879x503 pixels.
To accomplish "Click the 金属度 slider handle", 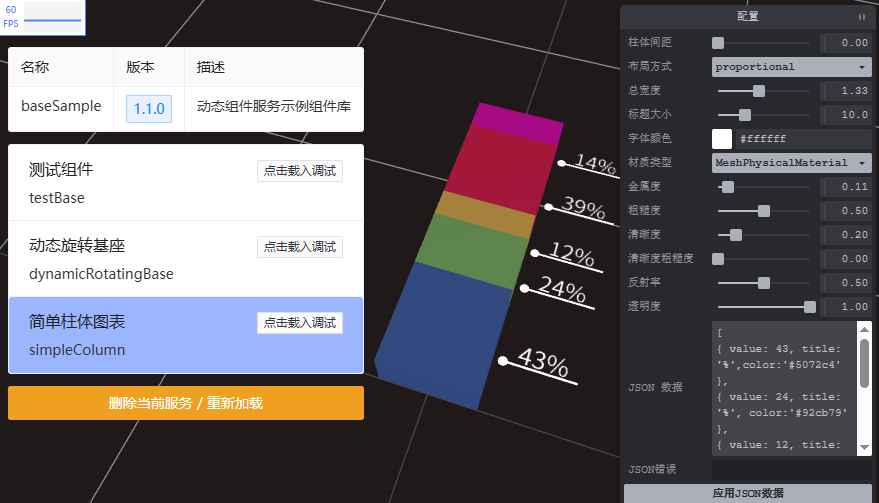I will (x=728, y=187).
